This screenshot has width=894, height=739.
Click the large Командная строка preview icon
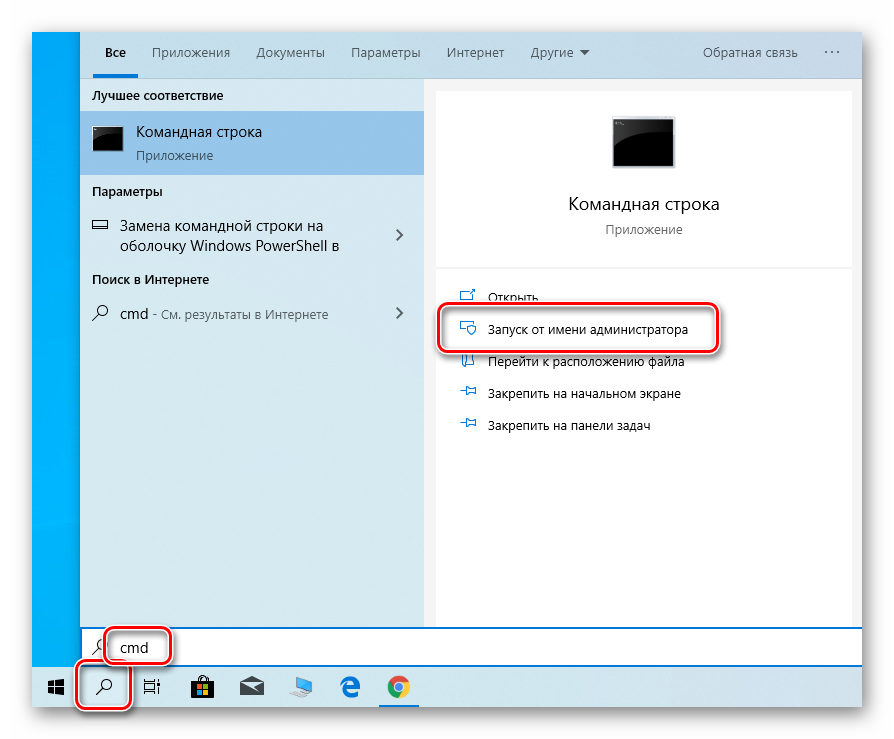(643, 142)
